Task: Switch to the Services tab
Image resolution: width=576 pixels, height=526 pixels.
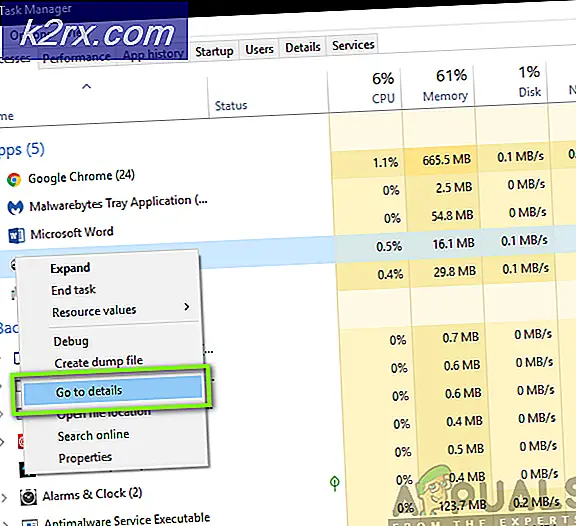Action: click(353, 45)
